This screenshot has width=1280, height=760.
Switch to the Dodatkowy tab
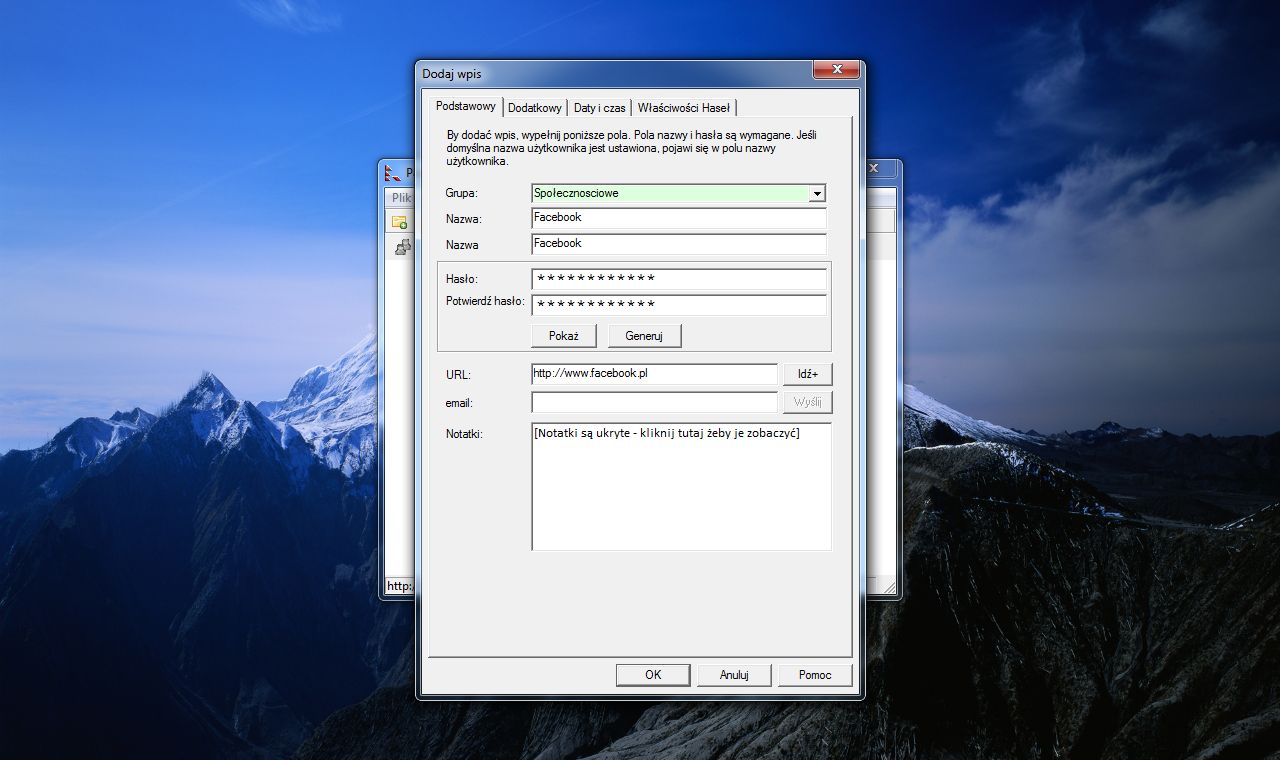[x=535, y=108]
